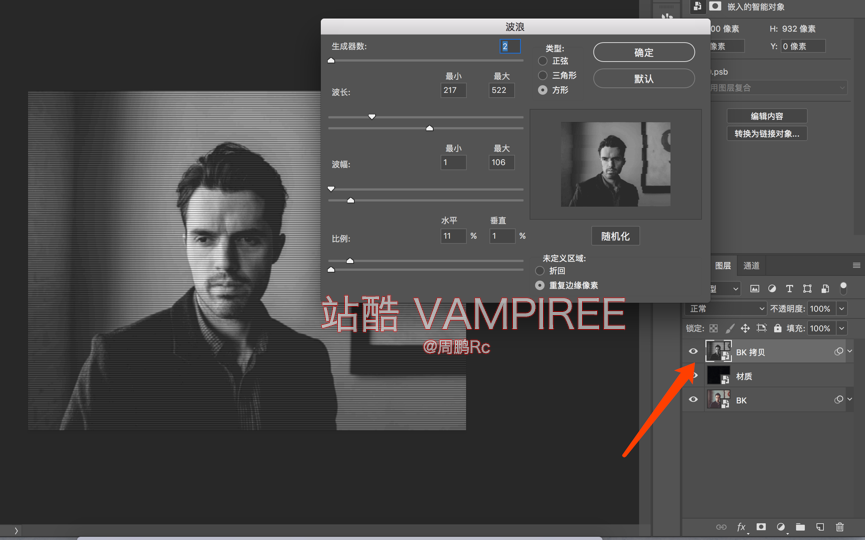
Task: Confirm the wave filter with 确定
Action: (x=644, y=52)
